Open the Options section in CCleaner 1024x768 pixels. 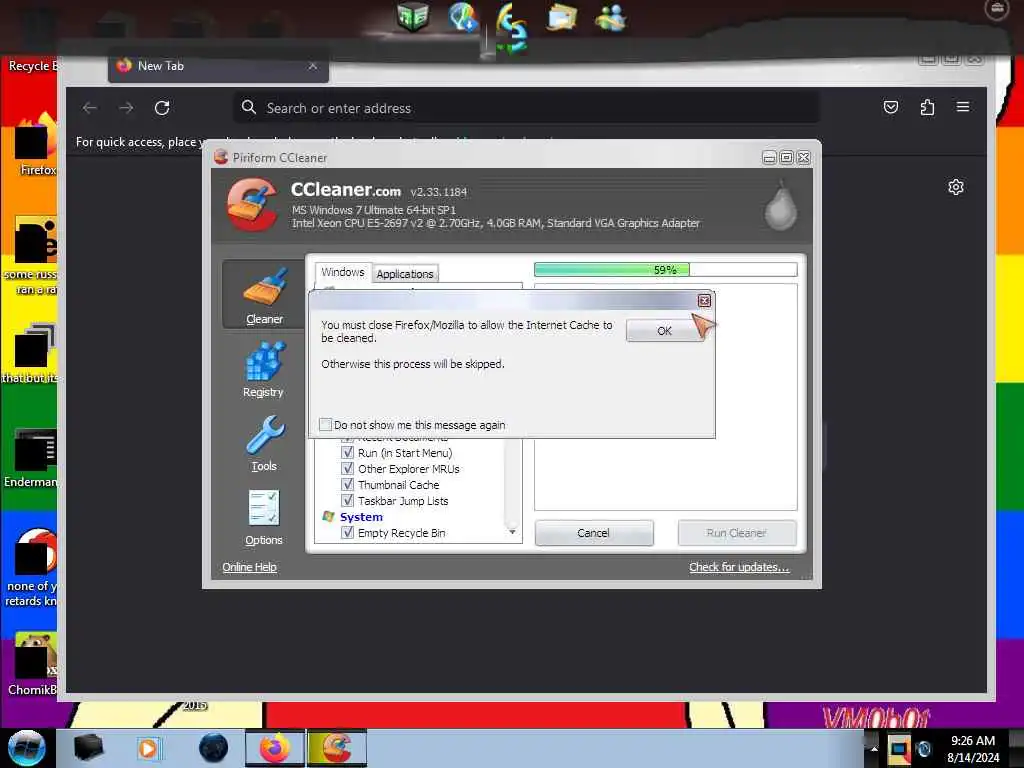(x=264, y=518)
